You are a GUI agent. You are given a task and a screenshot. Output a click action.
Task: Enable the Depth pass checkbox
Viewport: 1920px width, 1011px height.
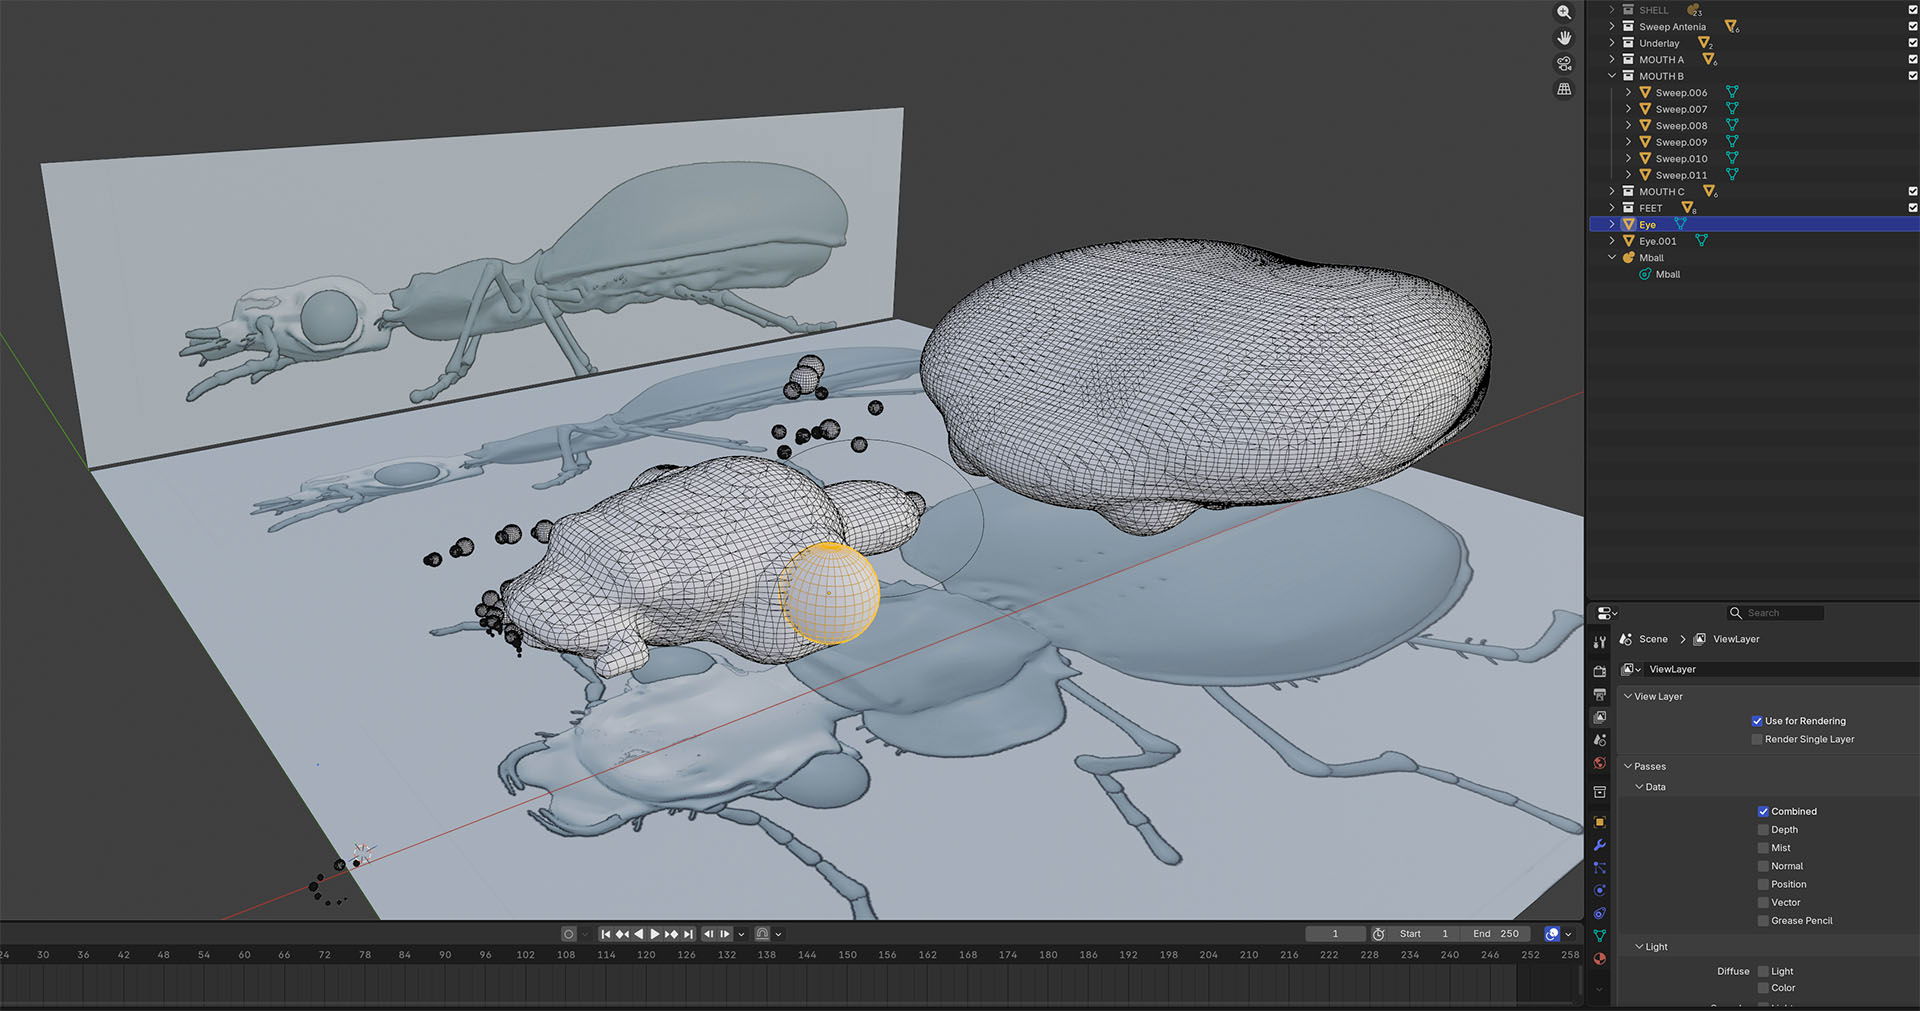(1763, 830)
